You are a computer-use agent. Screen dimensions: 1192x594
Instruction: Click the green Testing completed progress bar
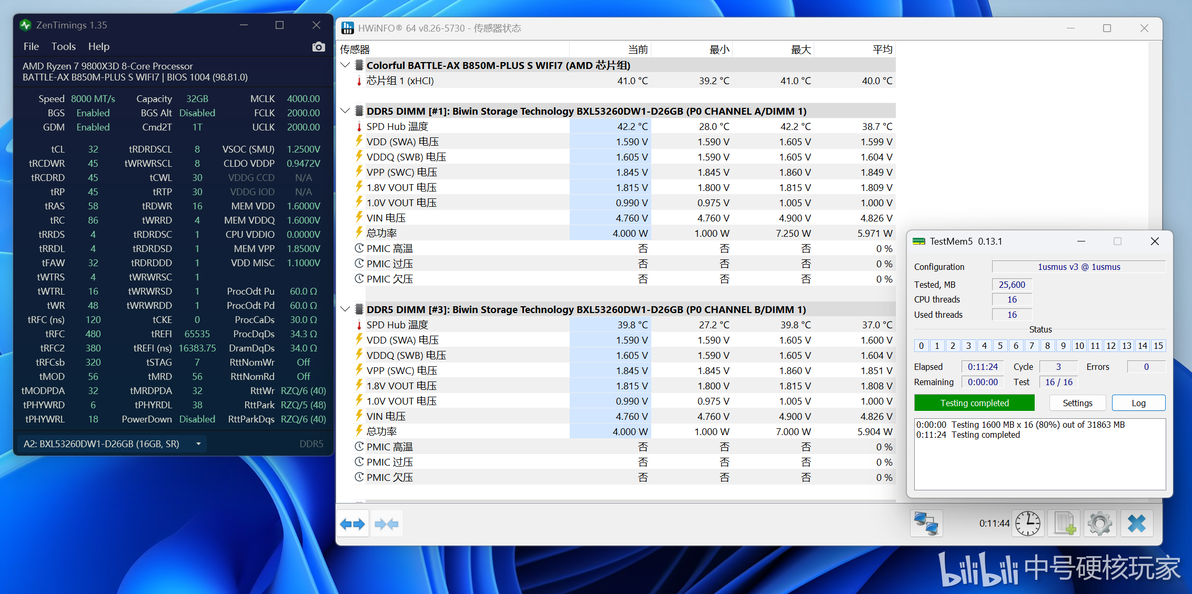click(x=974, y=403)
